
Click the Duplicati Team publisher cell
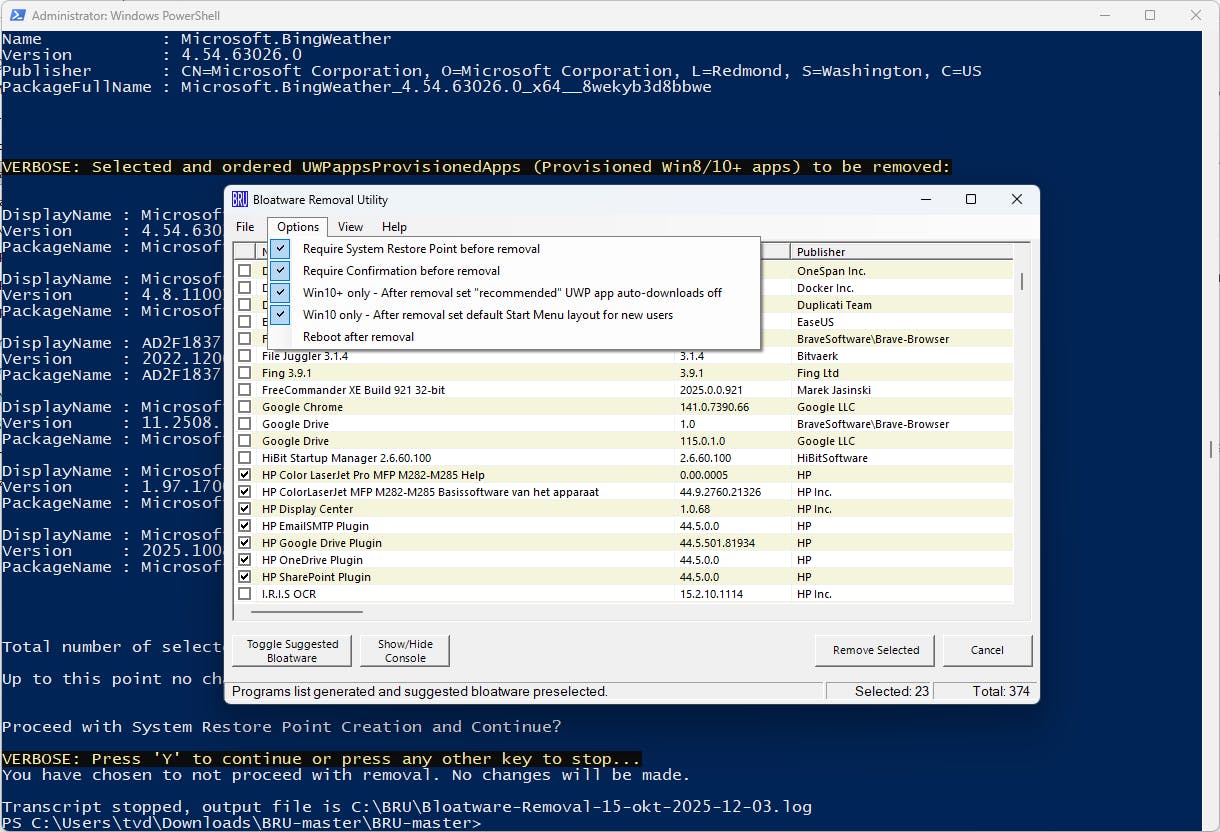834,305
